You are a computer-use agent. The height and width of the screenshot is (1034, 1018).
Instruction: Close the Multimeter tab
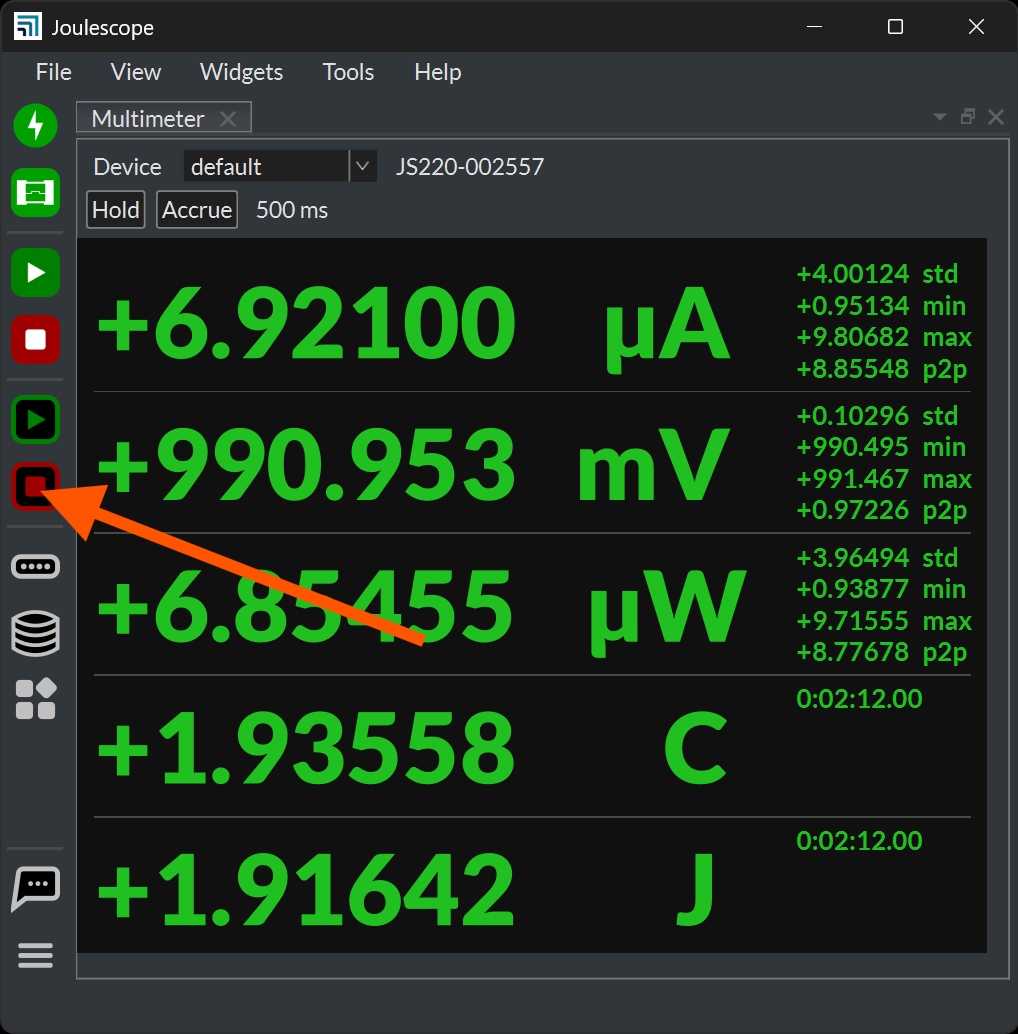coord(228,119)
